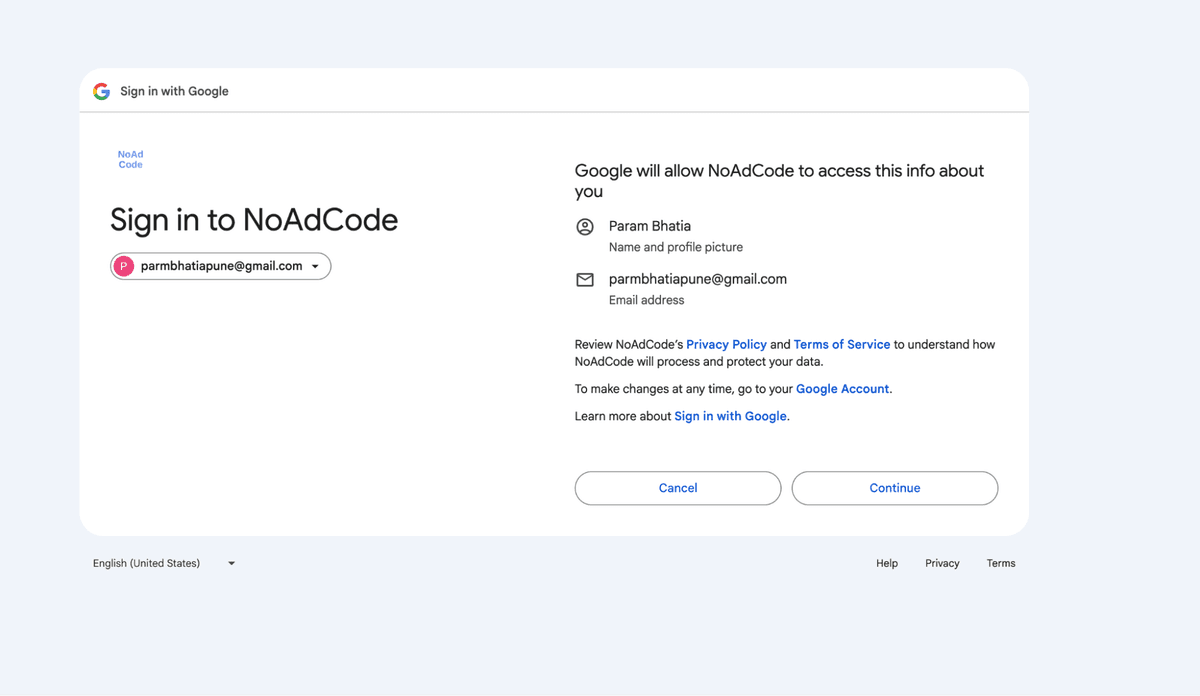1200x696 pixels.
Task: Open the Help footer link
Action: (886, 563)
